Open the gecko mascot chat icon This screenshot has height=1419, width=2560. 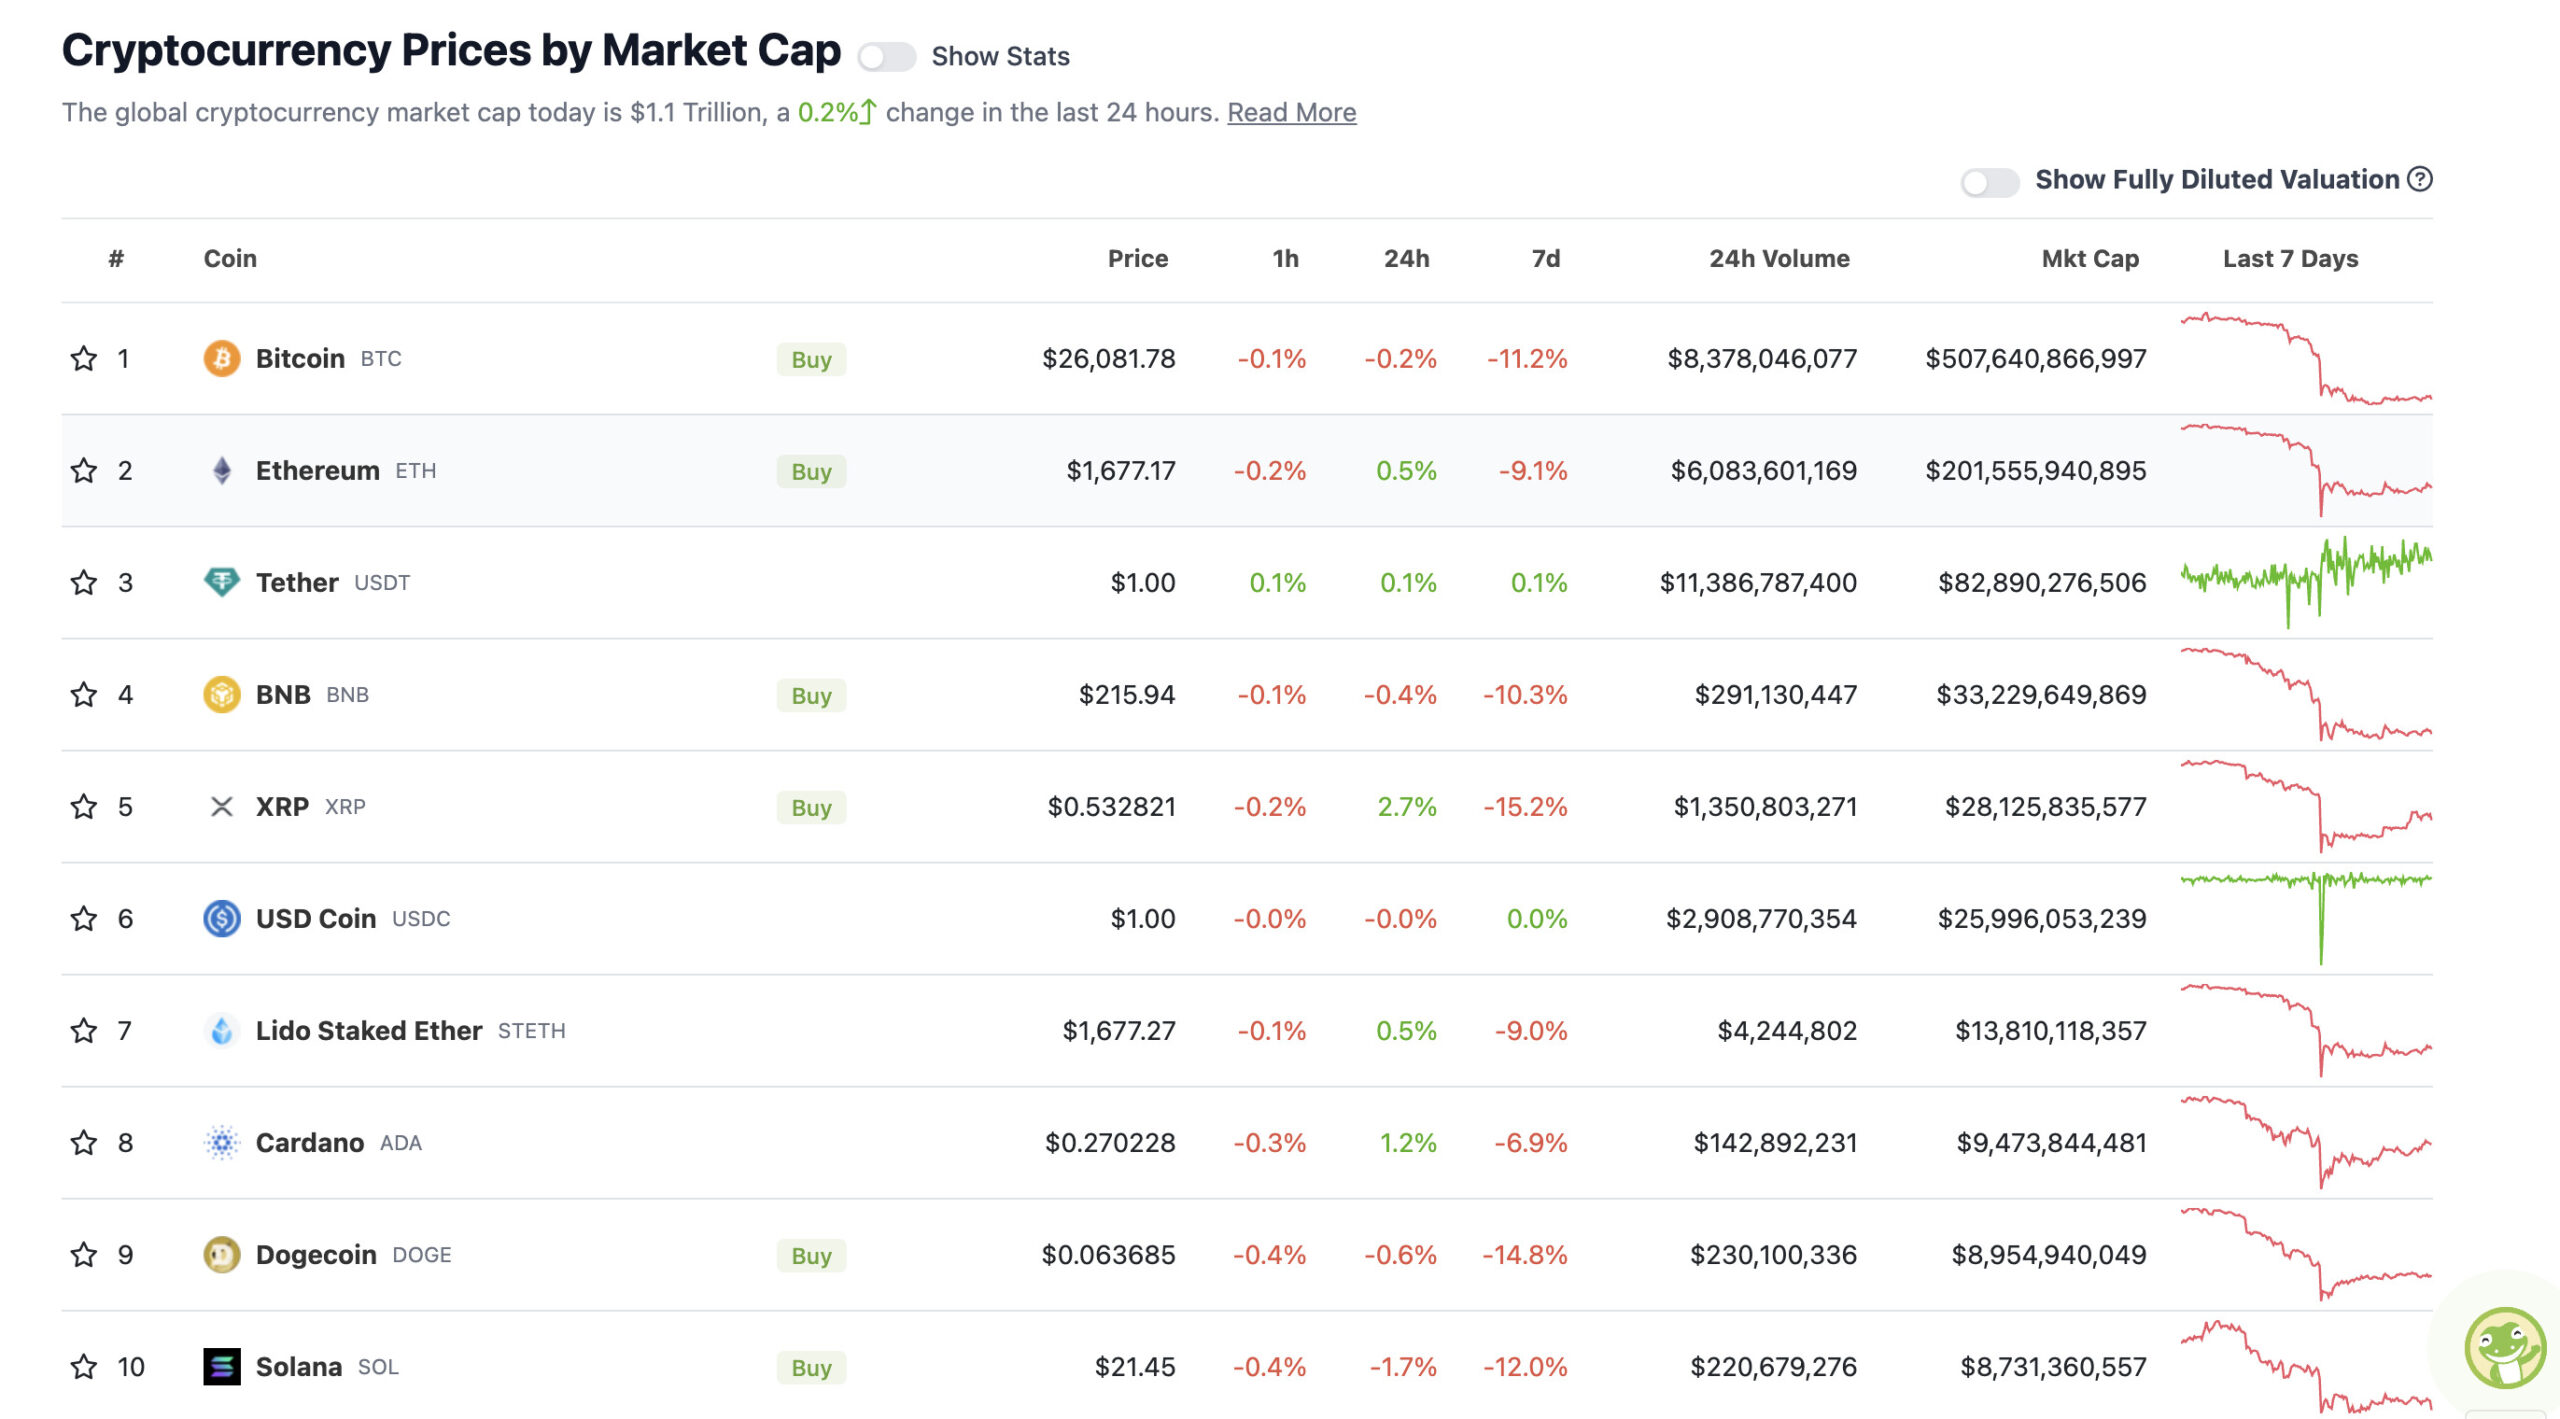point(2505,1347)
